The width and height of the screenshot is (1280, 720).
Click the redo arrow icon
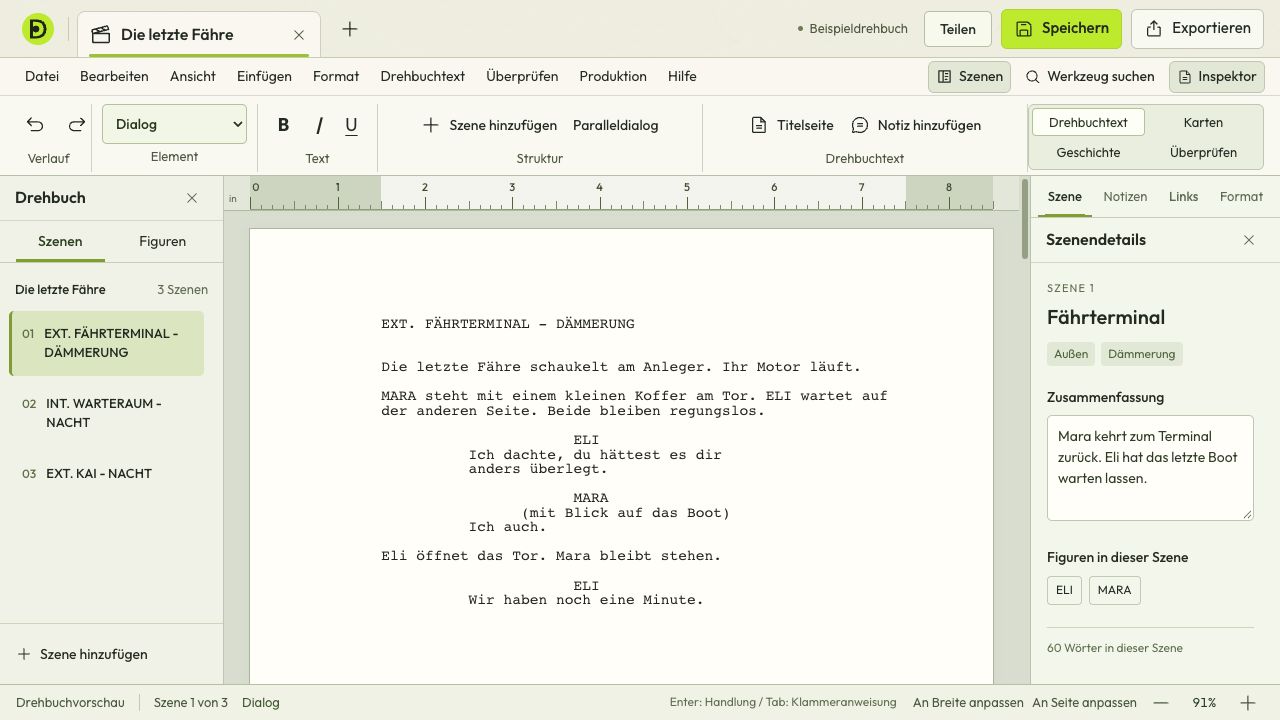76,125
